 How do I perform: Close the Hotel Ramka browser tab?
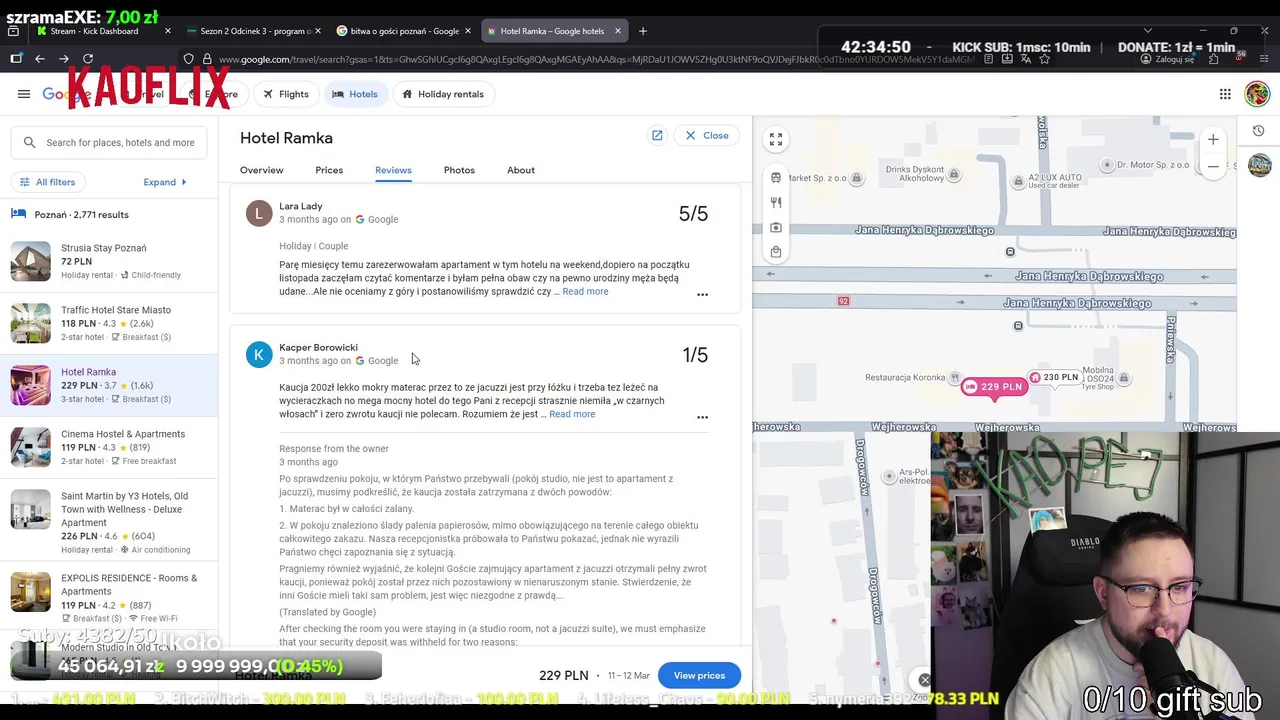(617, 31)
